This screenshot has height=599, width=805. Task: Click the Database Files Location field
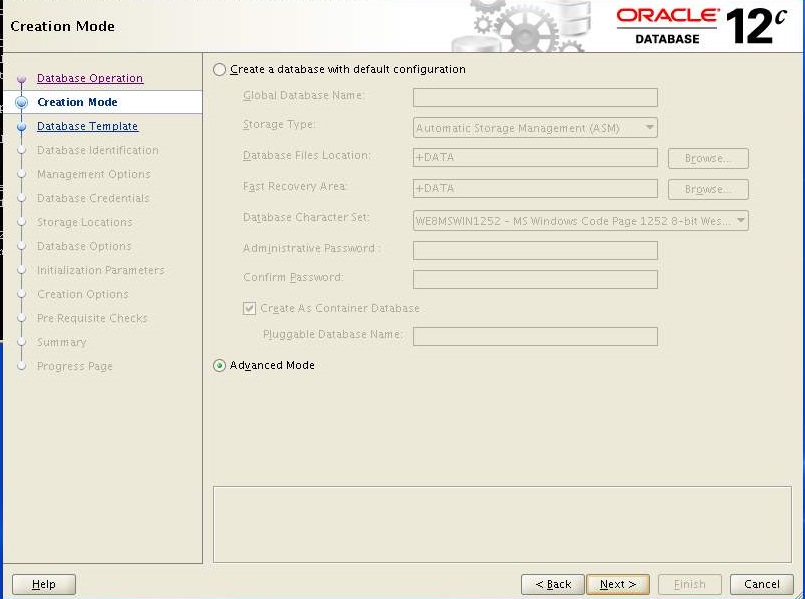pyautogui.click(x=535, y=158)
